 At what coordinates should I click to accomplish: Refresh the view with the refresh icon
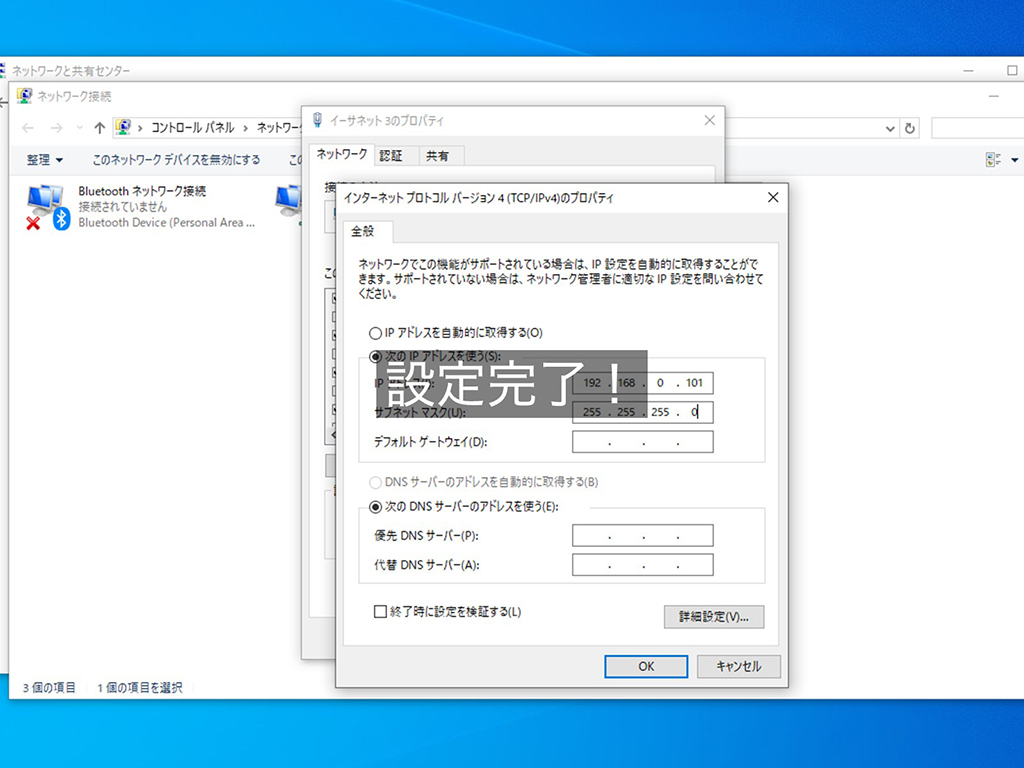[x=908, y=128]
